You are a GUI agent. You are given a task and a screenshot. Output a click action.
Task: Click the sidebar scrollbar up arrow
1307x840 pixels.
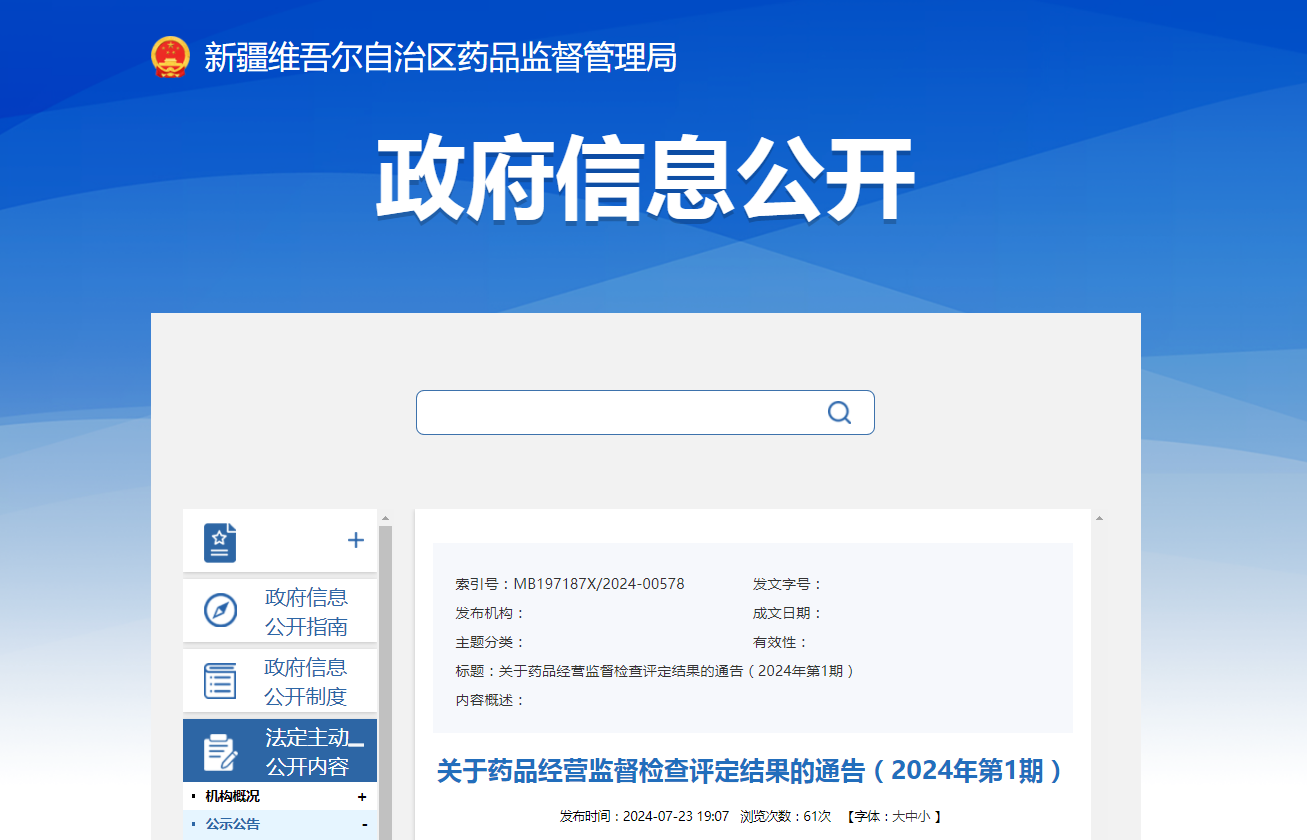(x=385, y=518)
